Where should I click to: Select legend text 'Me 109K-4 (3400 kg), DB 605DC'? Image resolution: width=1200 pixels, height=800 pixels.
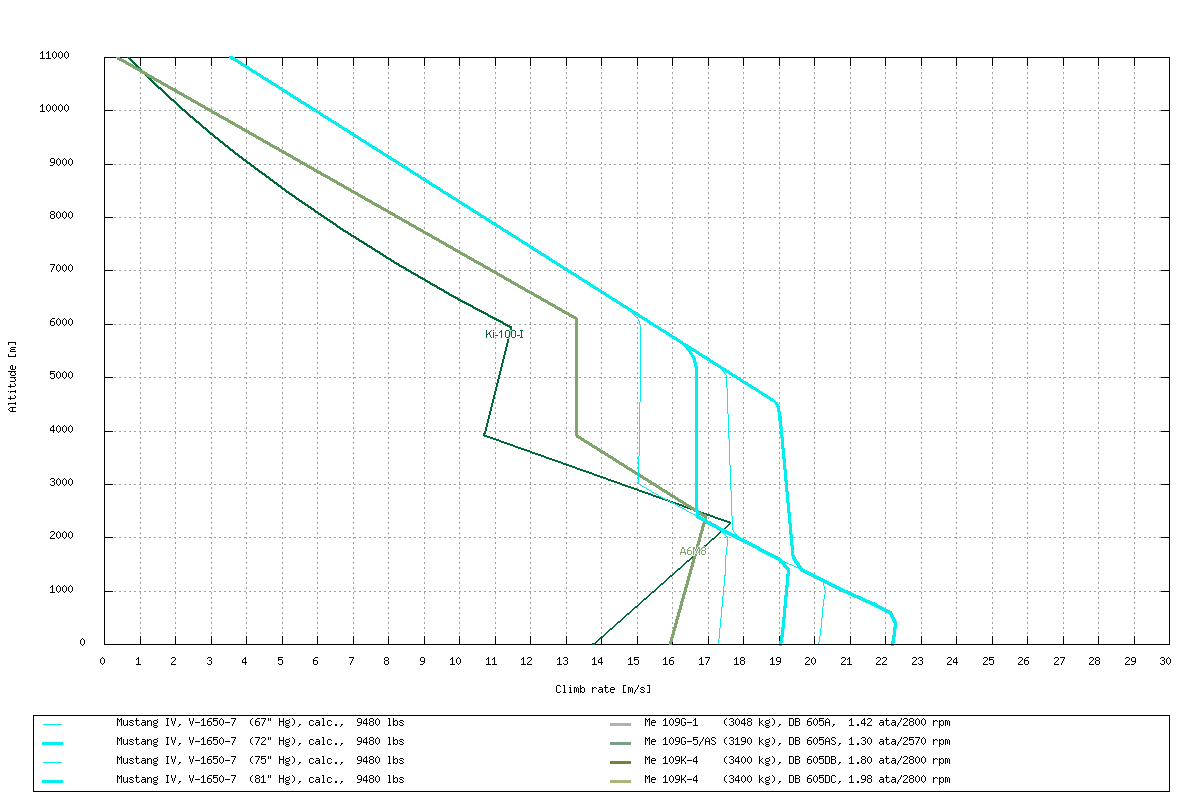click(x=740, y=779)
